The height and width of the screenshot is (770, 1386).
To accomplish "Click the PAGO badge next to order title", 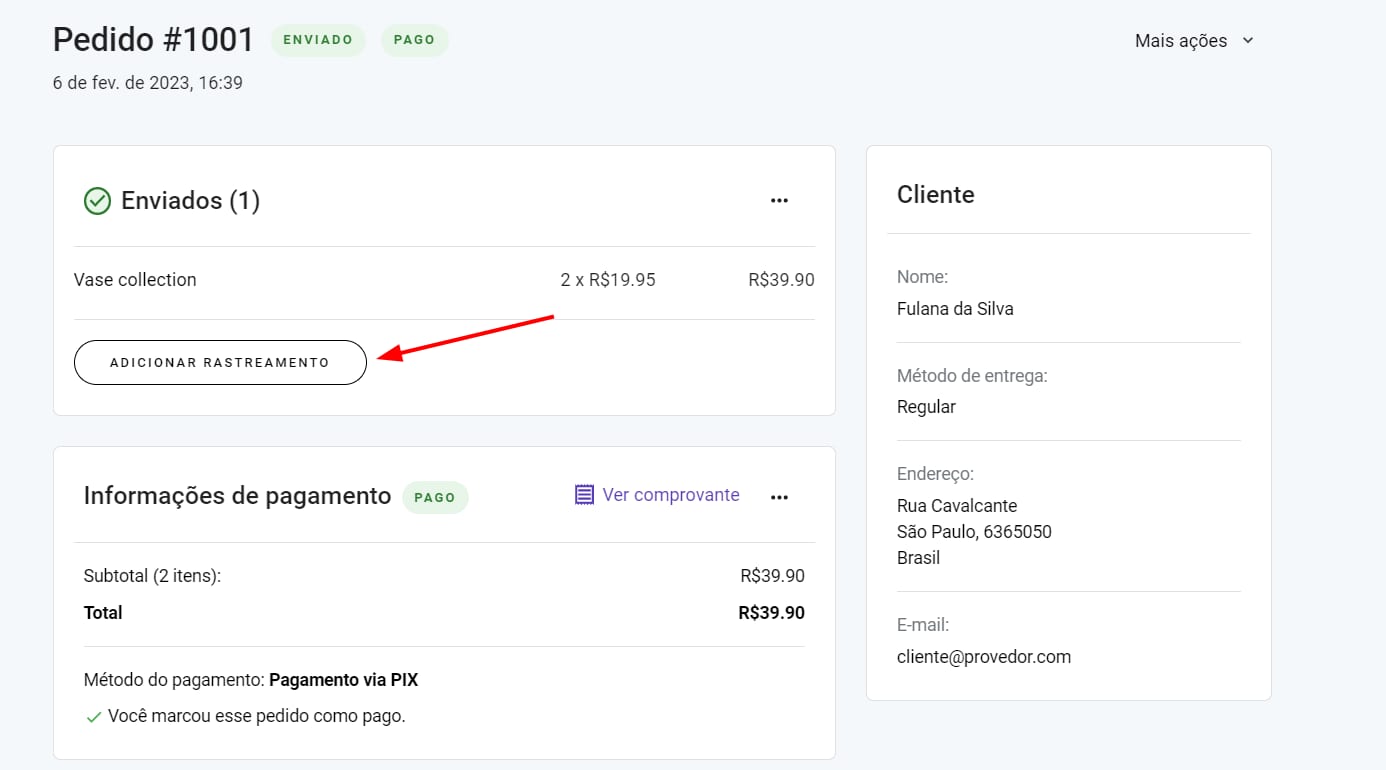I will click(x=414, y=40).
